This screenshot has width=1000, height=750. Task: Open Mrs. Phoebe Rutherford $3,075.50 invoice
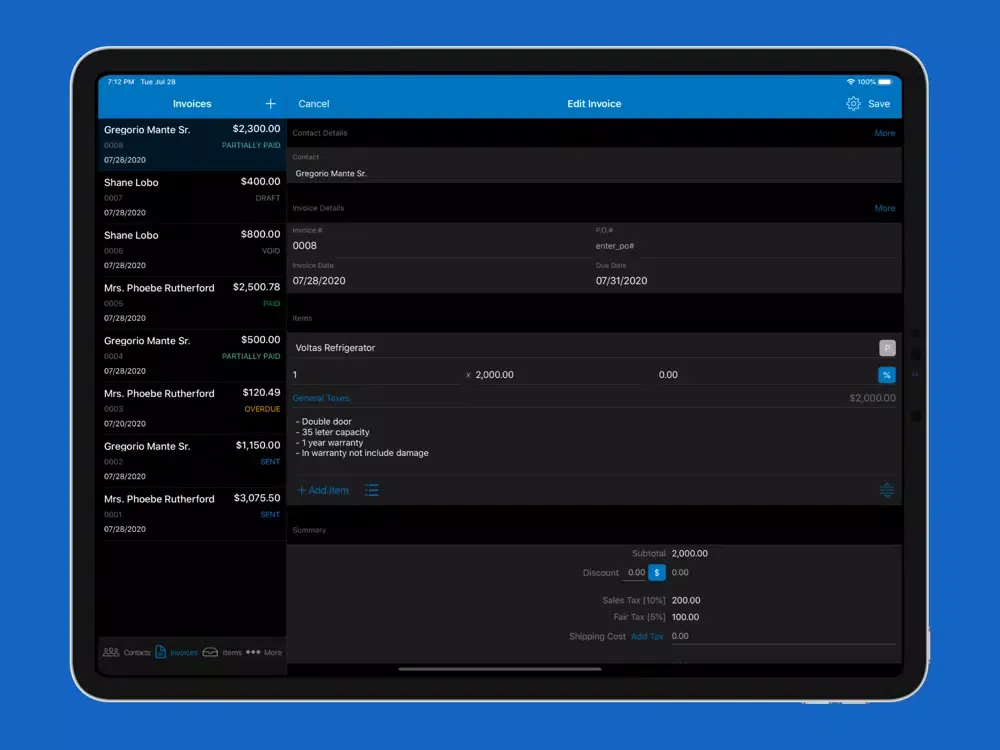pyautogui.click(x=192, y=514)
